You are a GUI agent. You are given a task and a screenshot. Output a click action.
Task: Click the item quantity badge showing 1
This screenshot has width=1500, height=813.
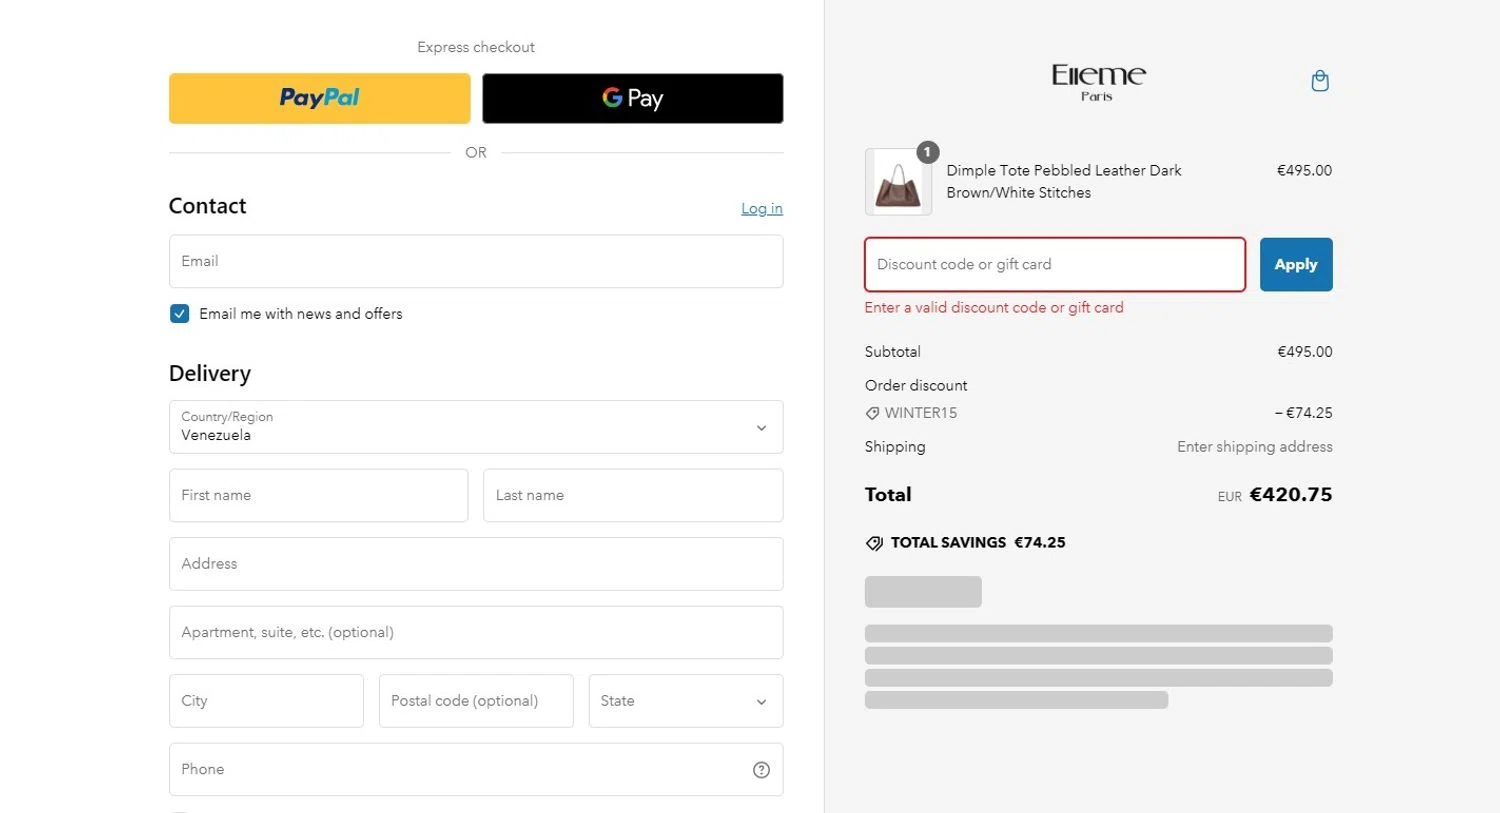coord(928,152)
